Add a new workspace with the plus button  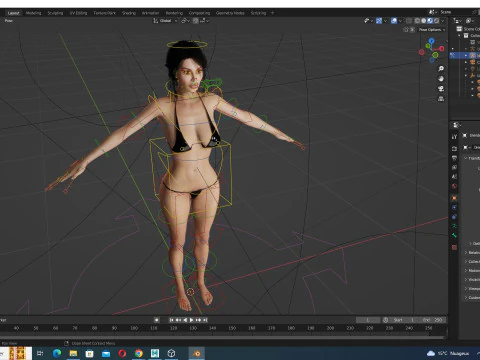pos(272,13)
